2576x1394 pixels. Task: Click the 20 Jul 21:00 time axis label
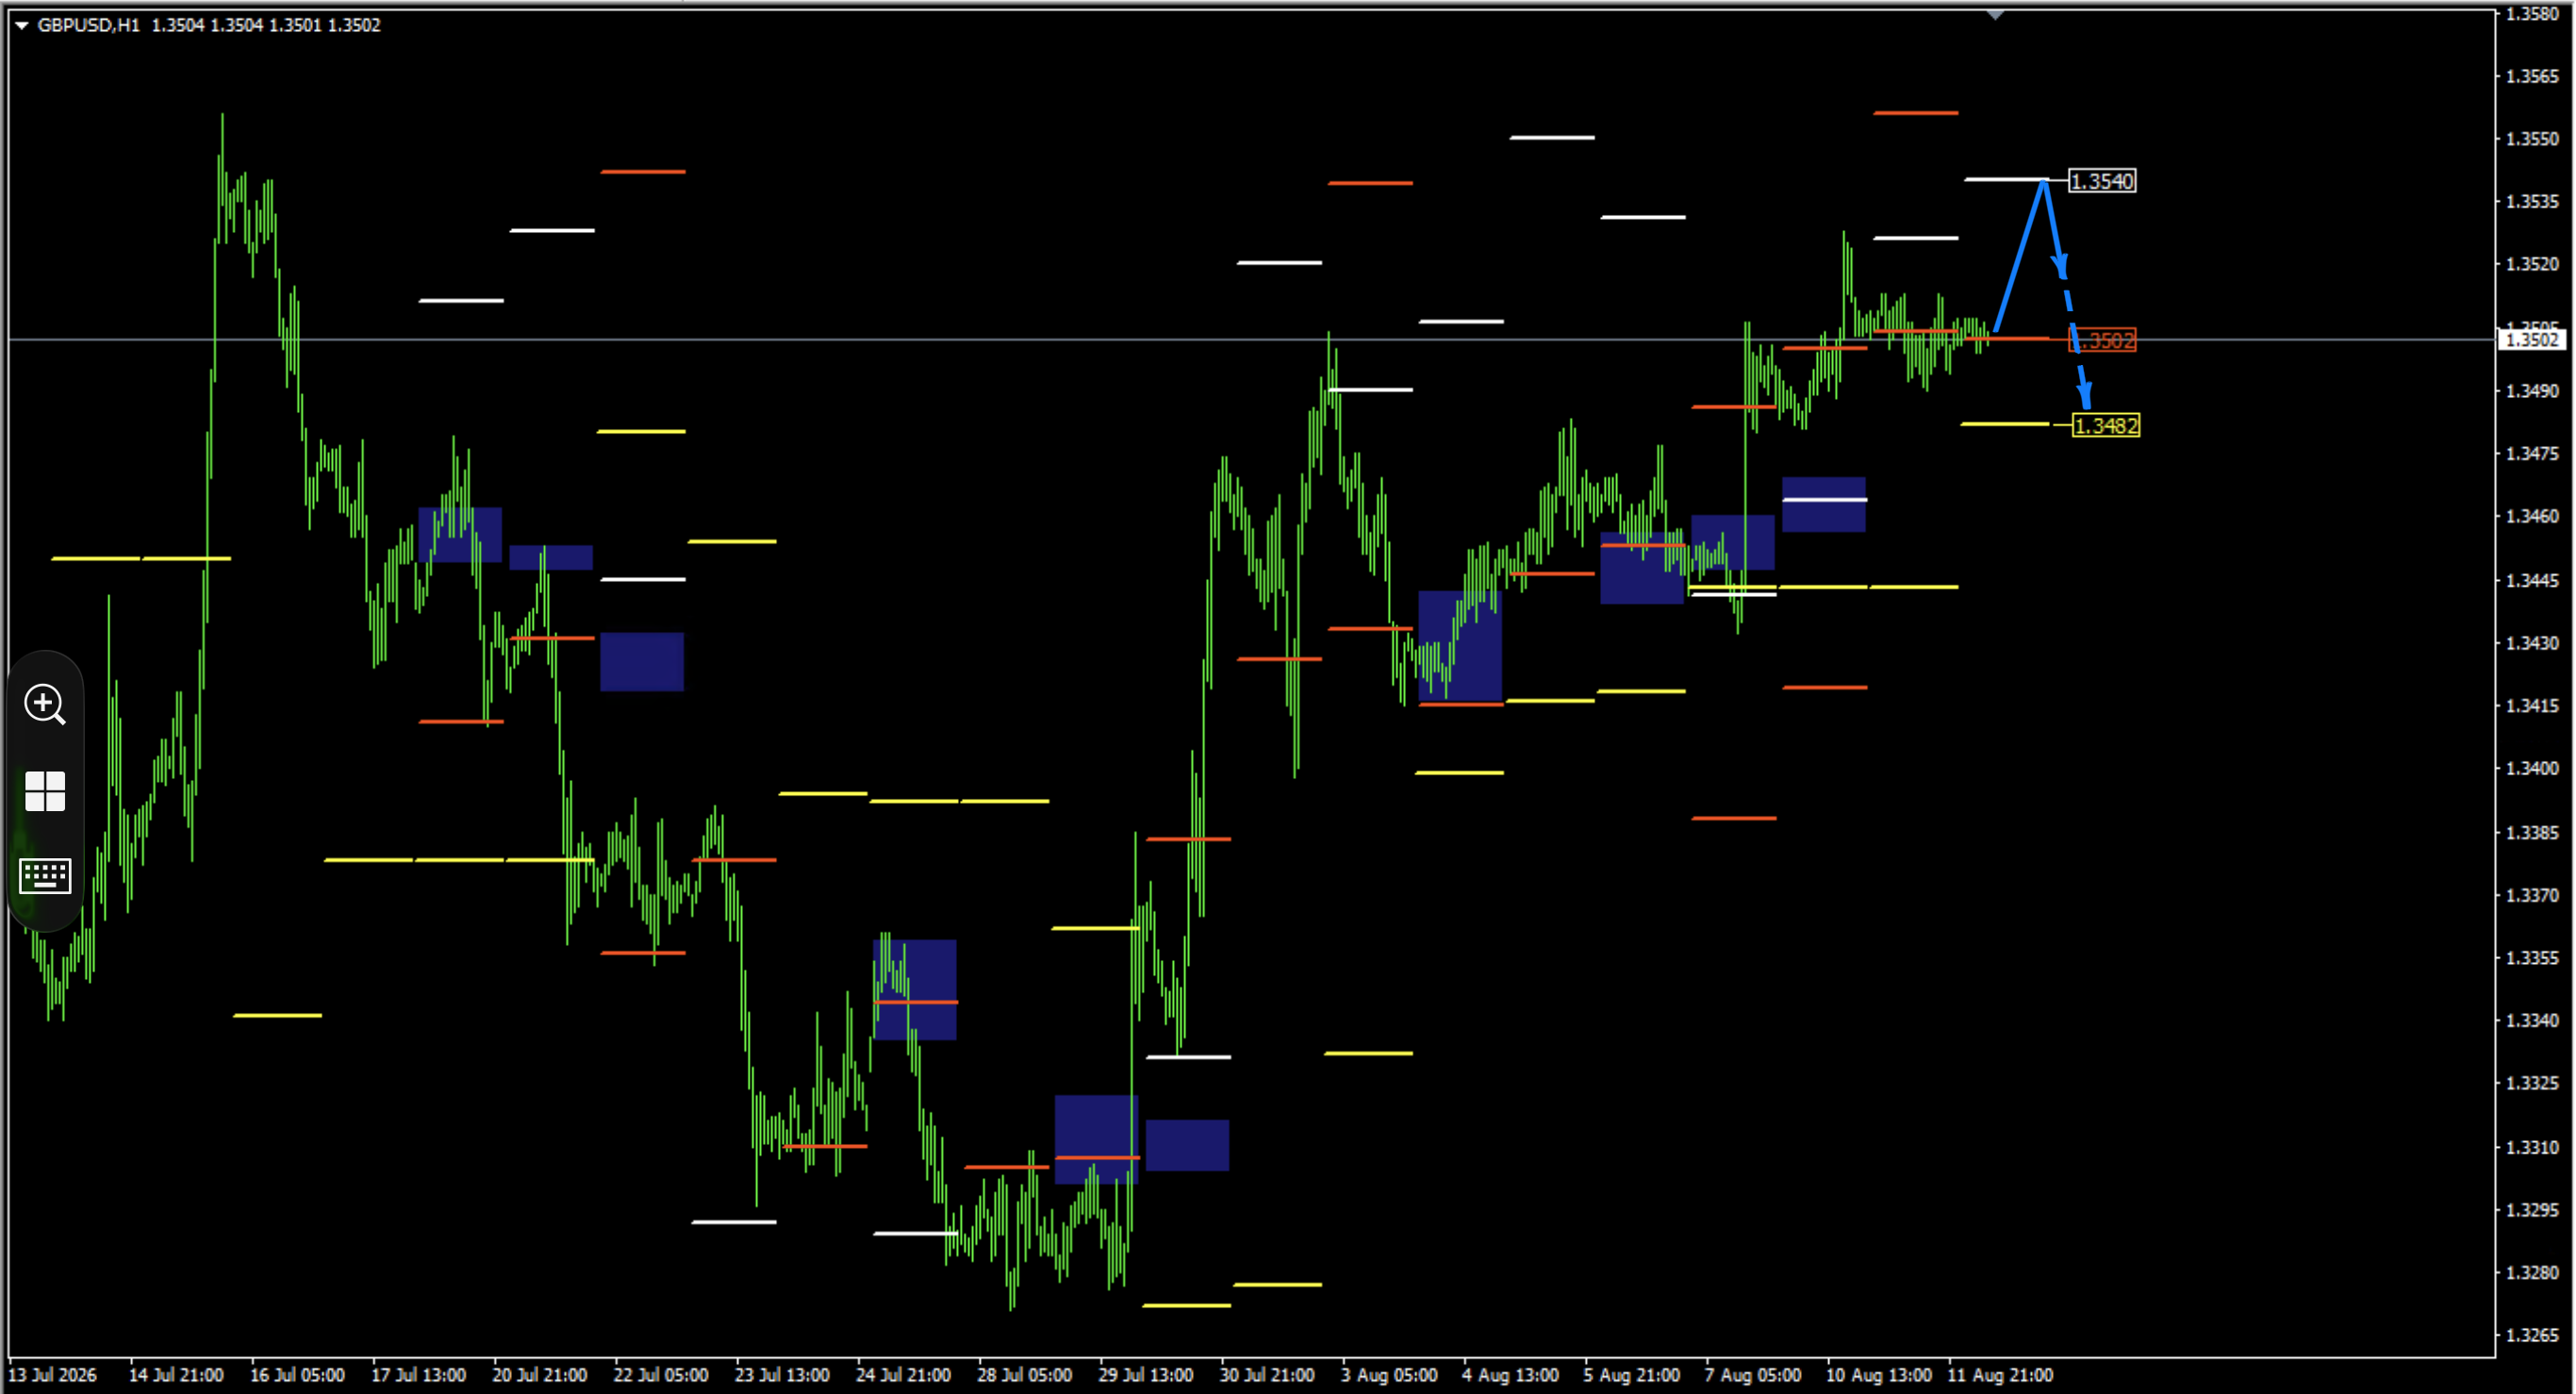pos(539,1375)
